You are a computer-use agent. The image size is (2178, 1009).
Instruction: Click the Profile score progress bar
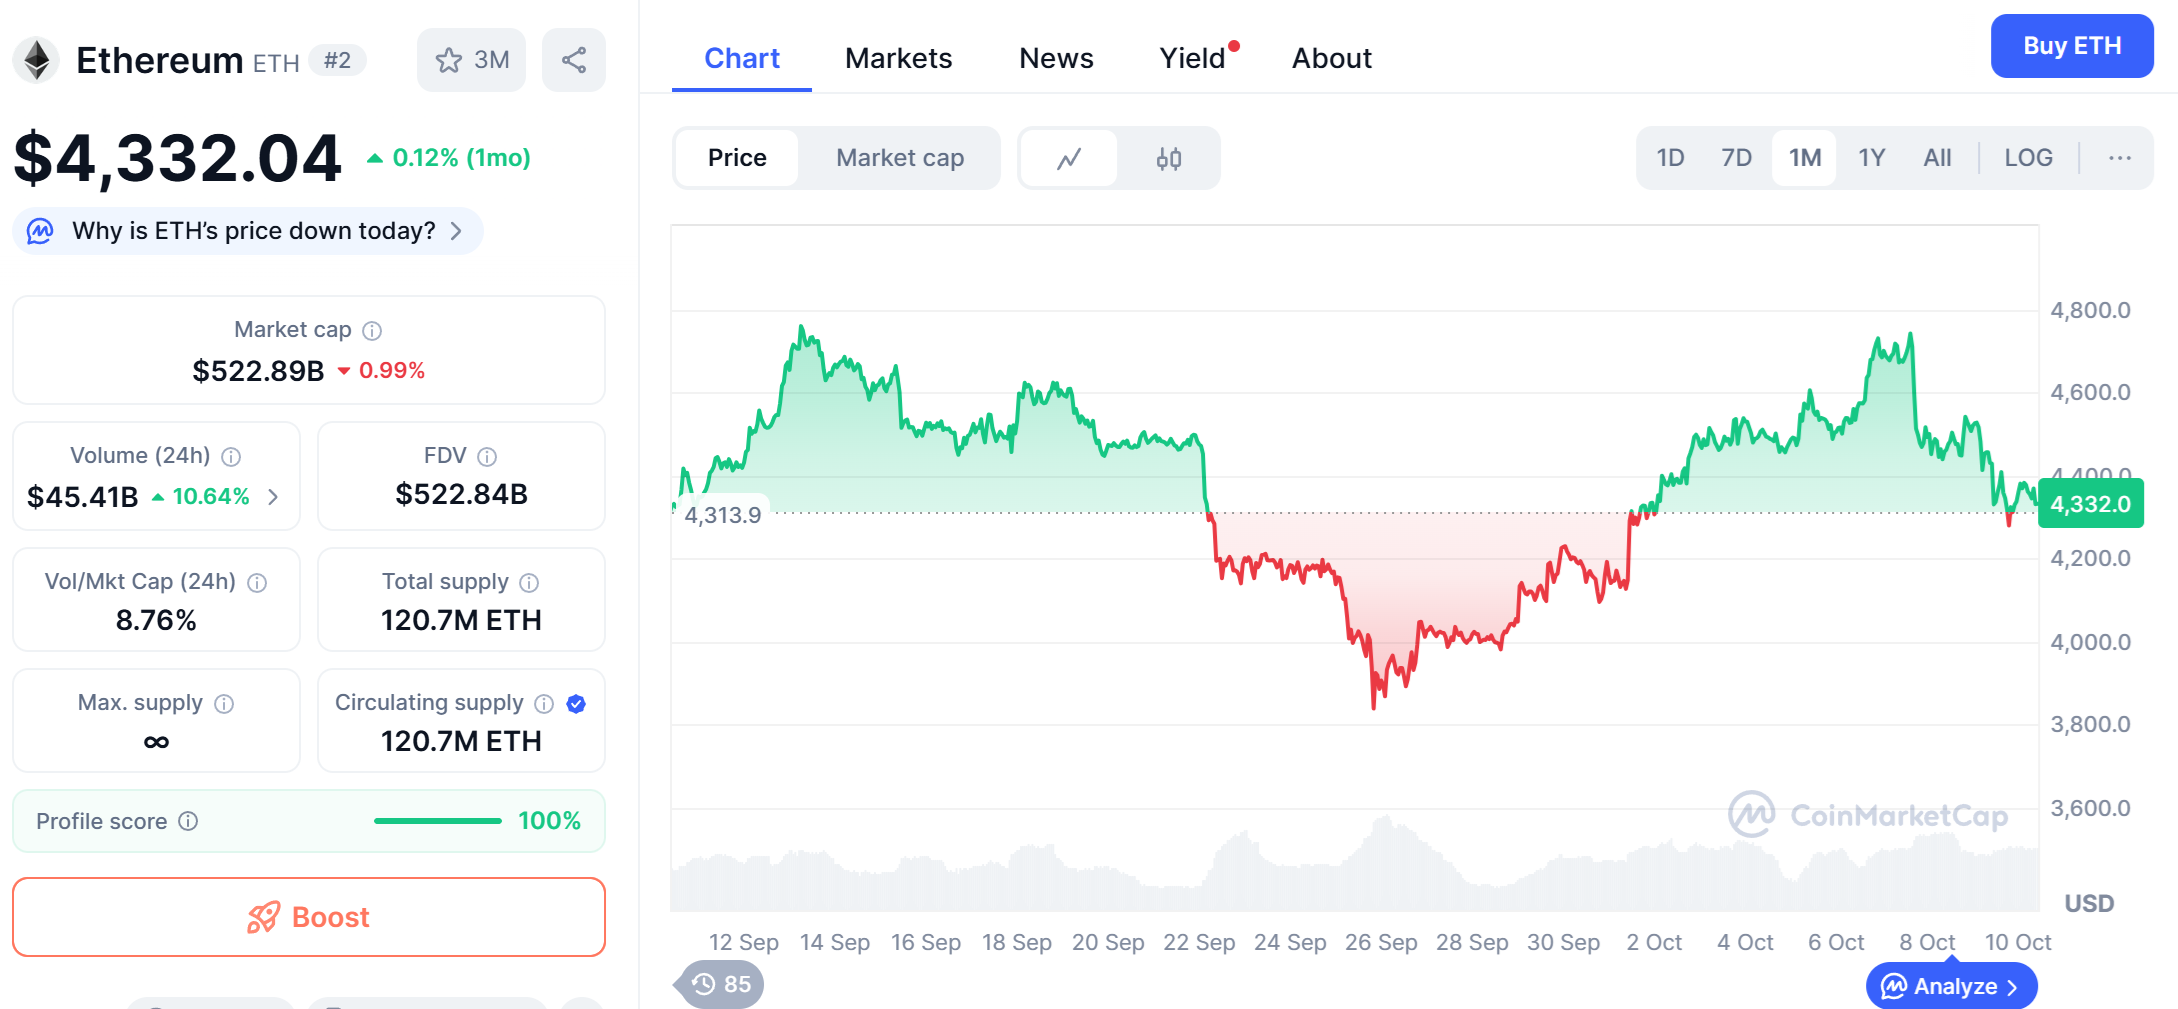tap(438, 821)
